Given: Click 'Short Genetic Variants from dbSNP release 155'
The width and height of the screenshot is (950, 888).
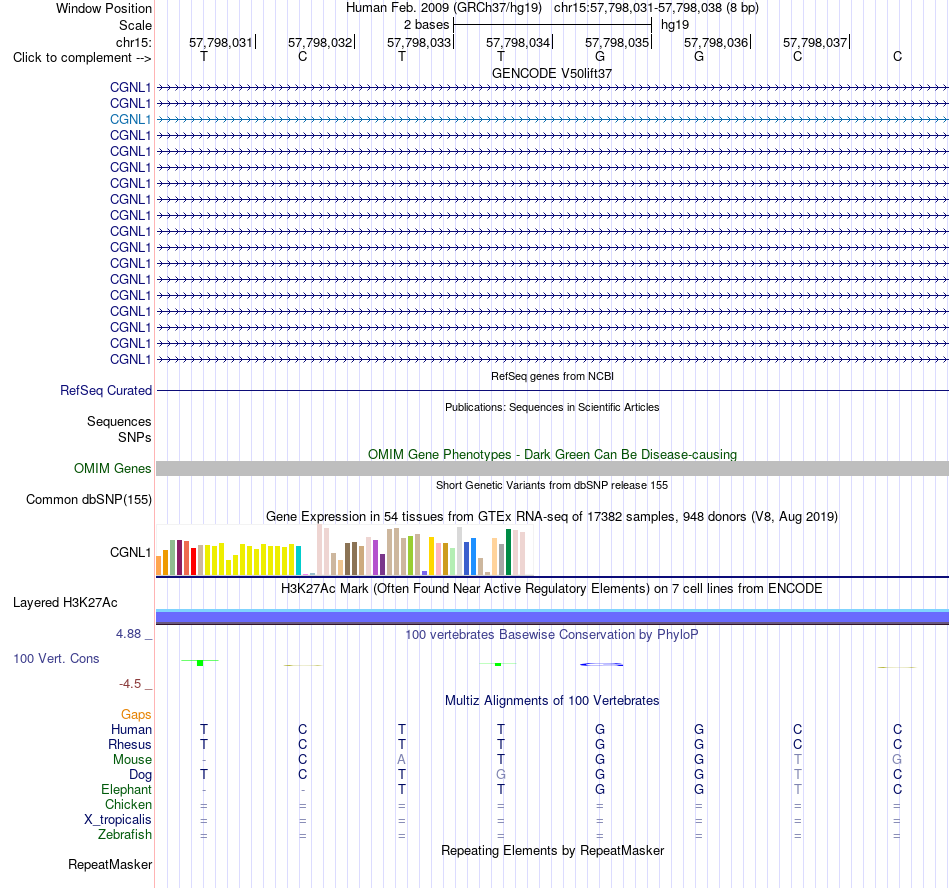Looking at the screenshot, I should 552,485.
